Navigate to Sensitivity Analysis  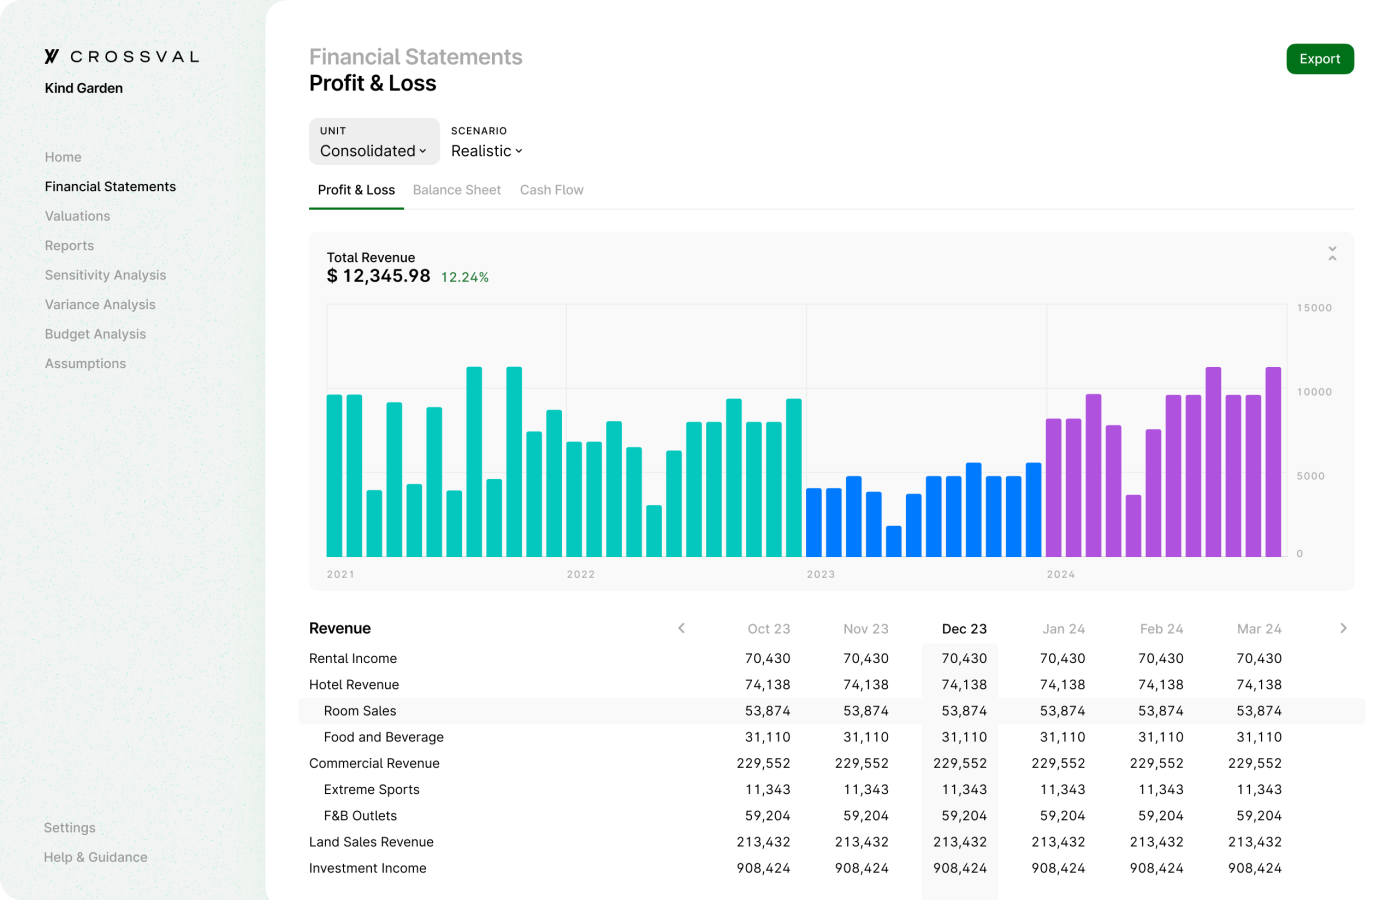click(x=105, y=275)
